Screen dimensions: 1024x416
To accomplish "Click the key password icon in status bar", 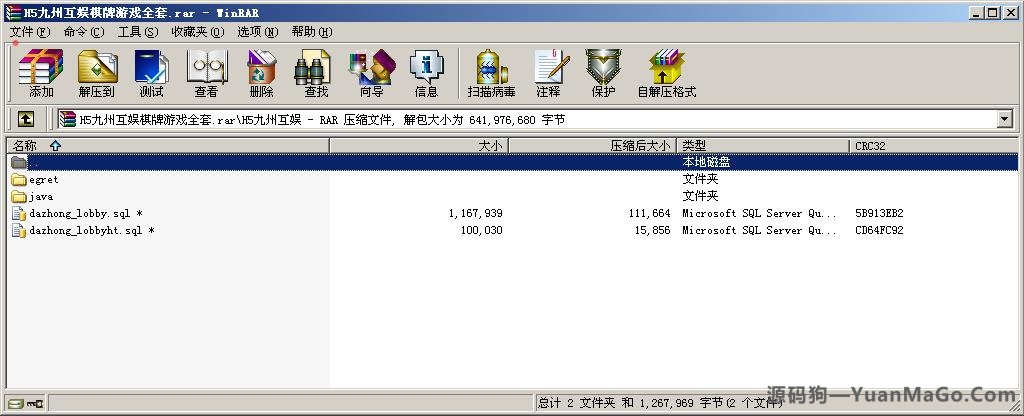I will click(x=35, y=403).
